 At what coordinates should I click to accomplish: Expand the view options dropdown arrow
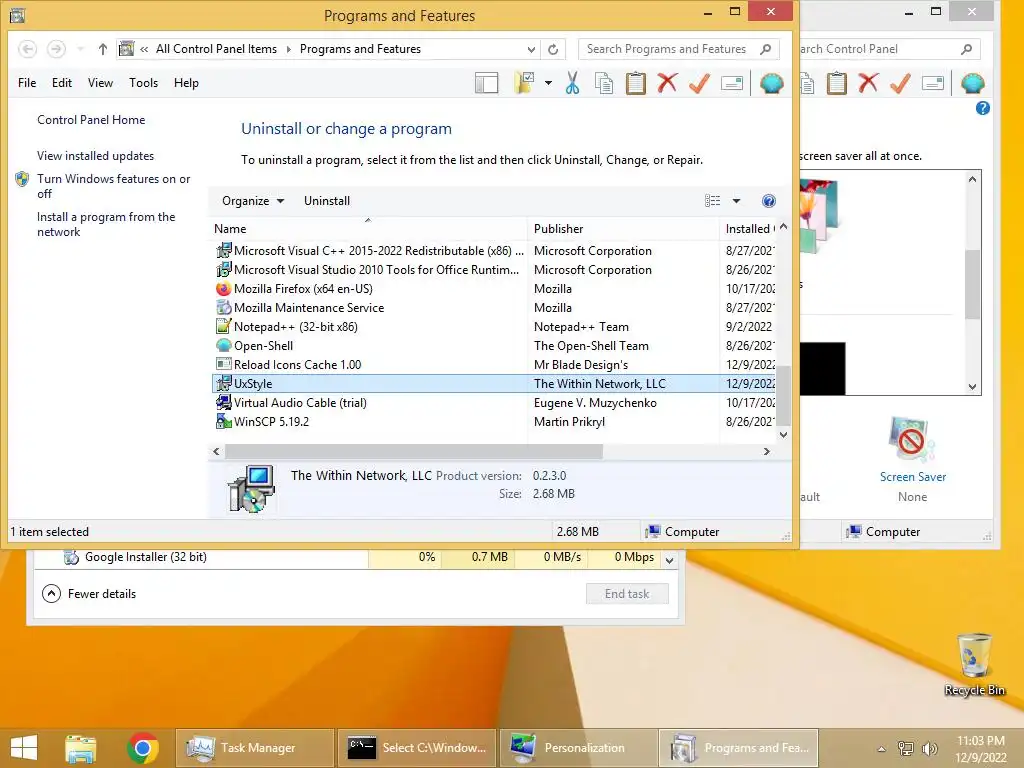point(736,201)
